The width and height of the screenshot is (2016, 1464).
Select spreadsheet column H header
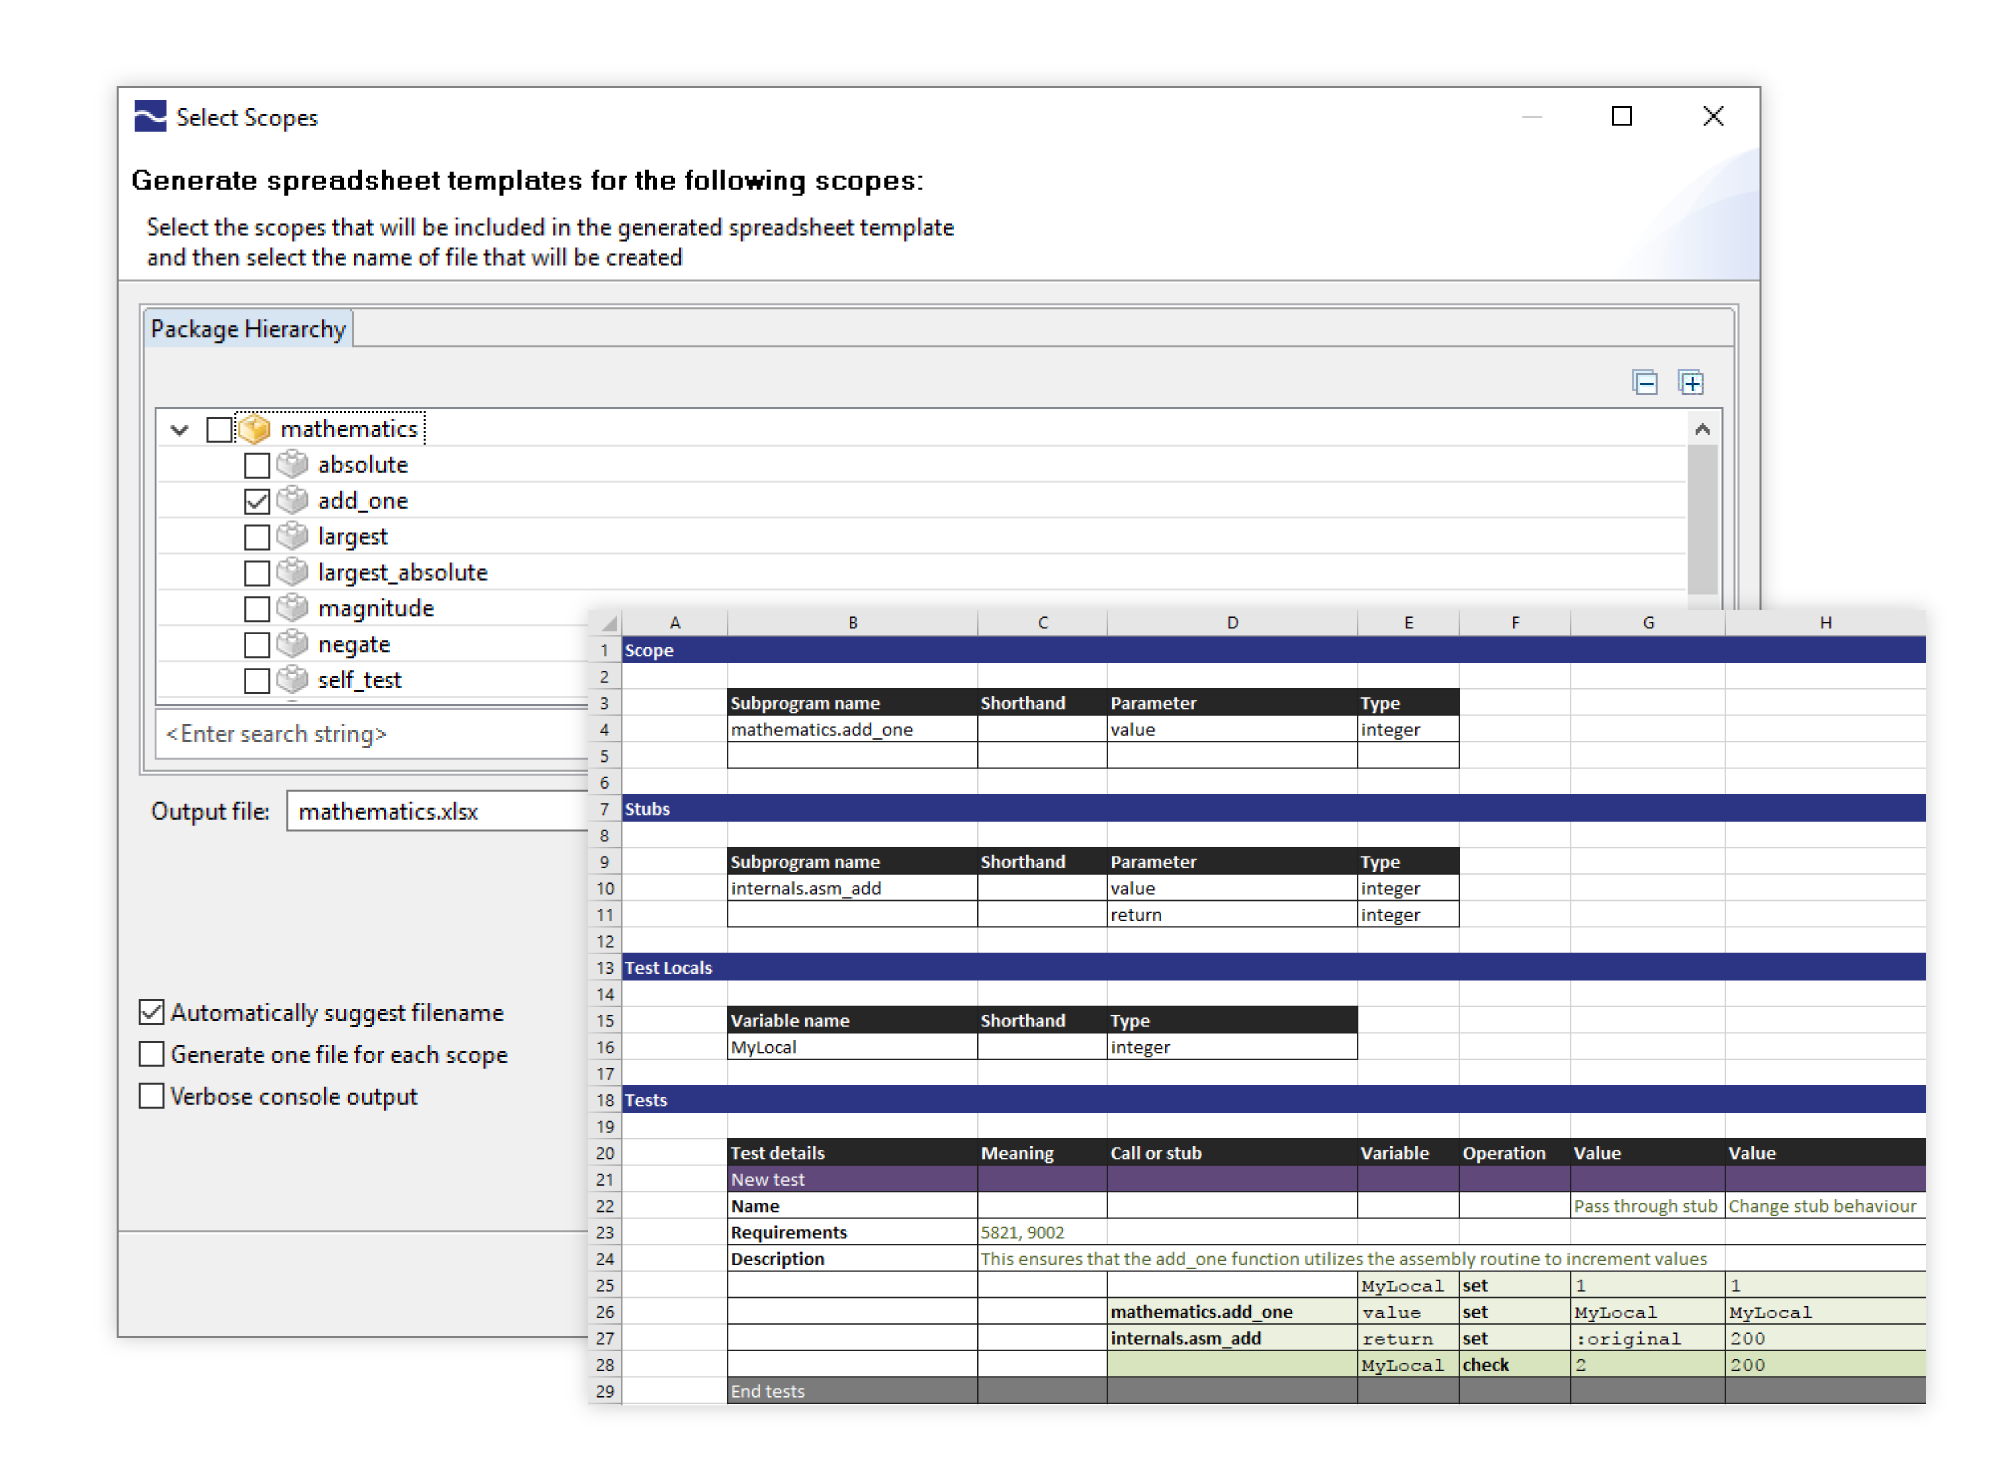tap(1825, 622)
